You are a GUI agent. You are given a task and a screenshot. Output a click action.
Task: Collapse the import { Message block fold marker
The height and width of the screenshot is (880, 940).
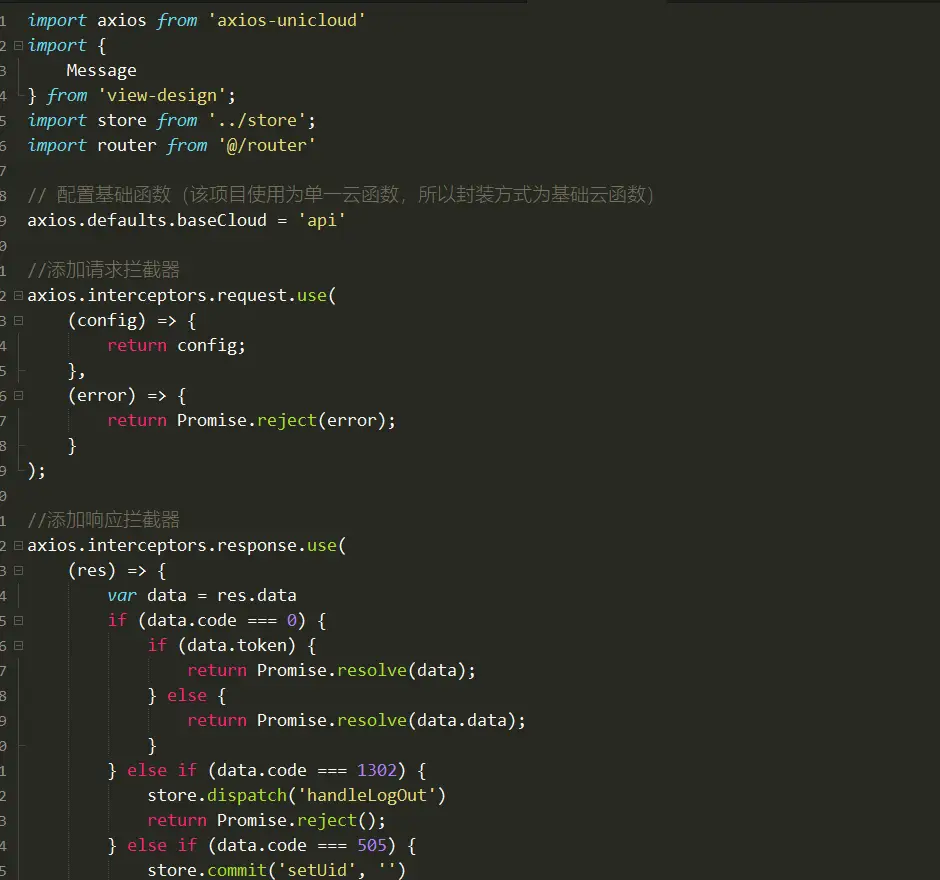tap(18, 46)
